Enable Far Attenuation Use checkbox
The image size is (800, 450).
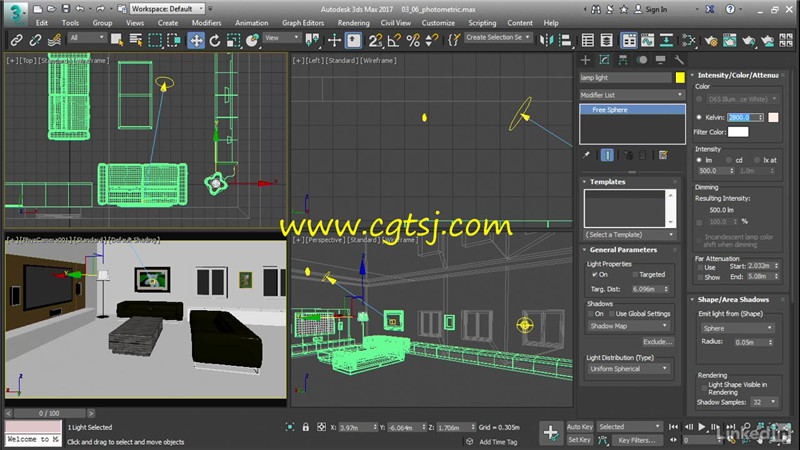[x=700, y=267]
